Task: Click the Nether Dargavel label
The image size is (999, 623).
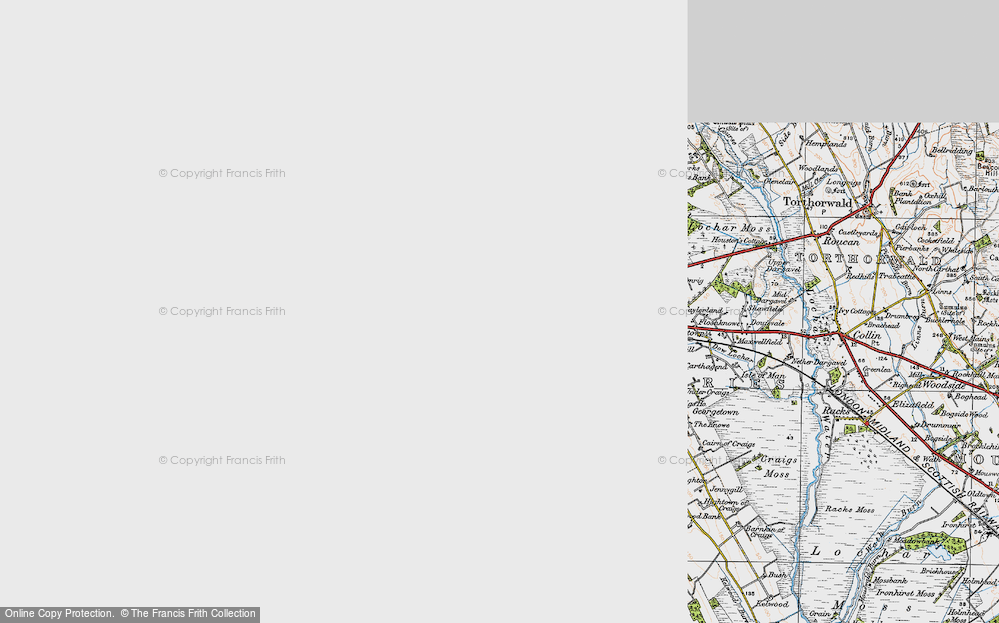Action: [x=818, y=362]
